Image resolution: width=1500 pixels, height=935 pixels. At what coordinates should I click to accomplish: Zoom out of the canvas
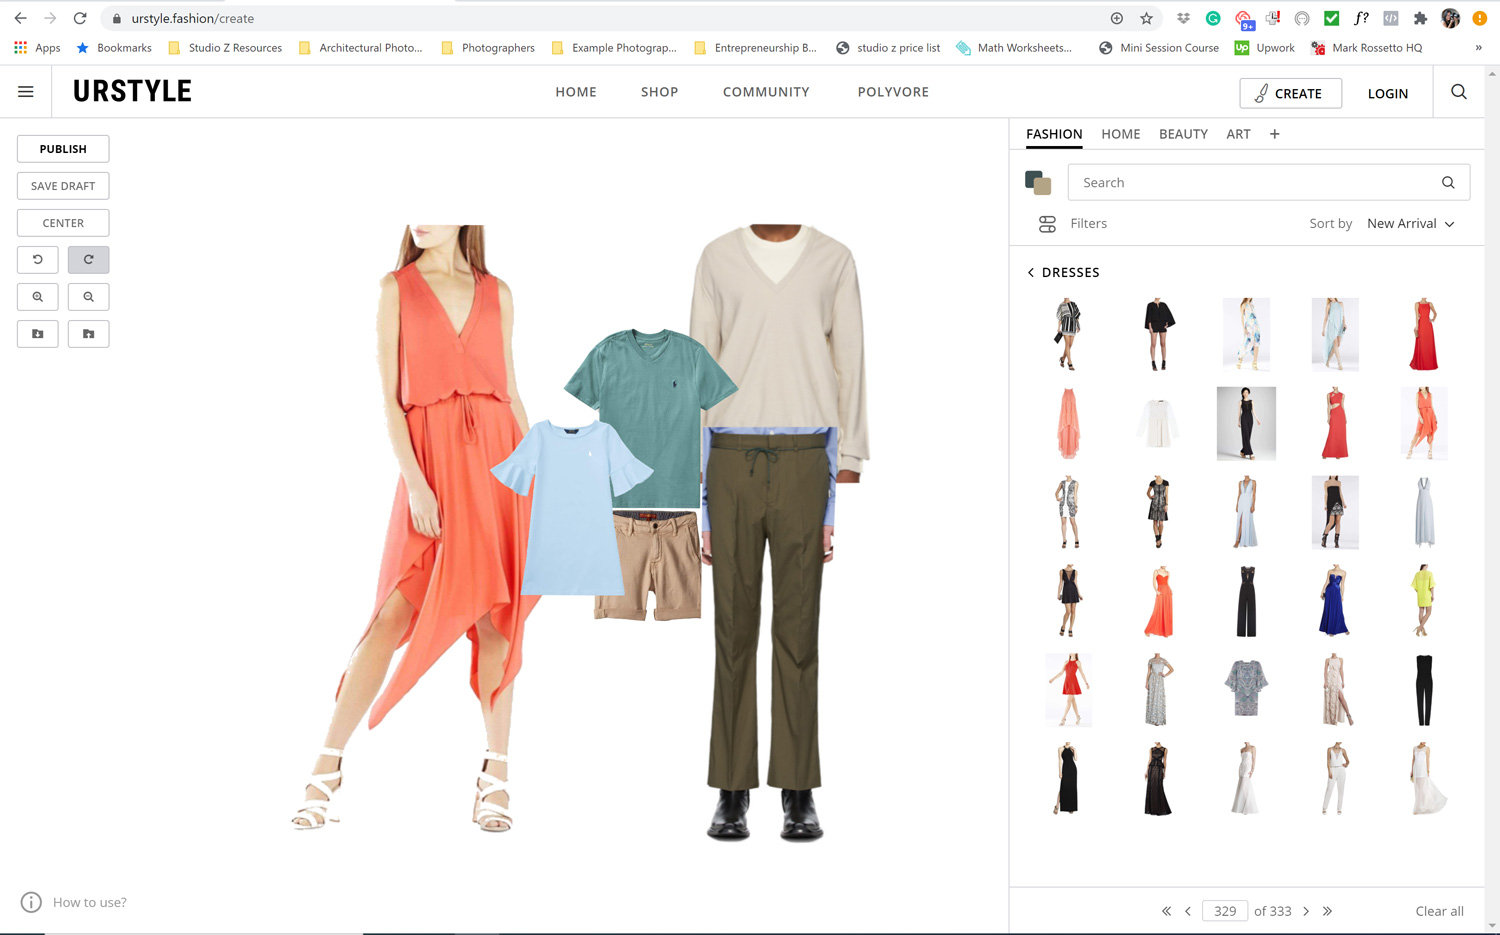point(88,297)
